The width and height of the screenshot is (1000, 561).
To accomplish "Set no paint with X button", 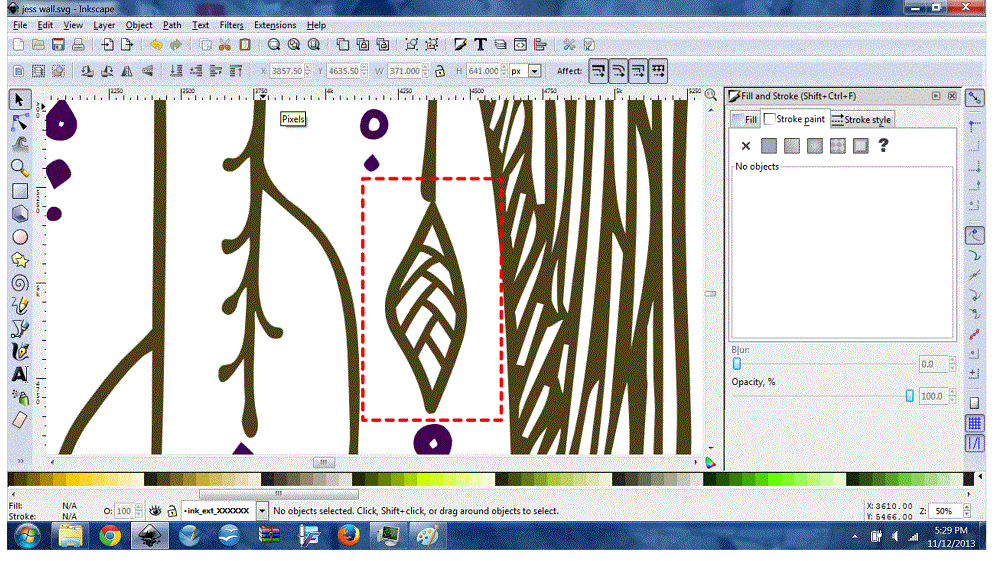I will point(746,146).
